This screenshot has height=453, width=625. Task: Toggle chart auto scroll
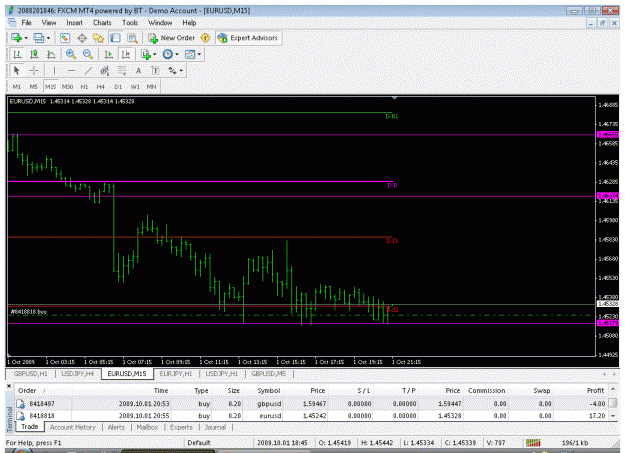(x=108, y=54)
